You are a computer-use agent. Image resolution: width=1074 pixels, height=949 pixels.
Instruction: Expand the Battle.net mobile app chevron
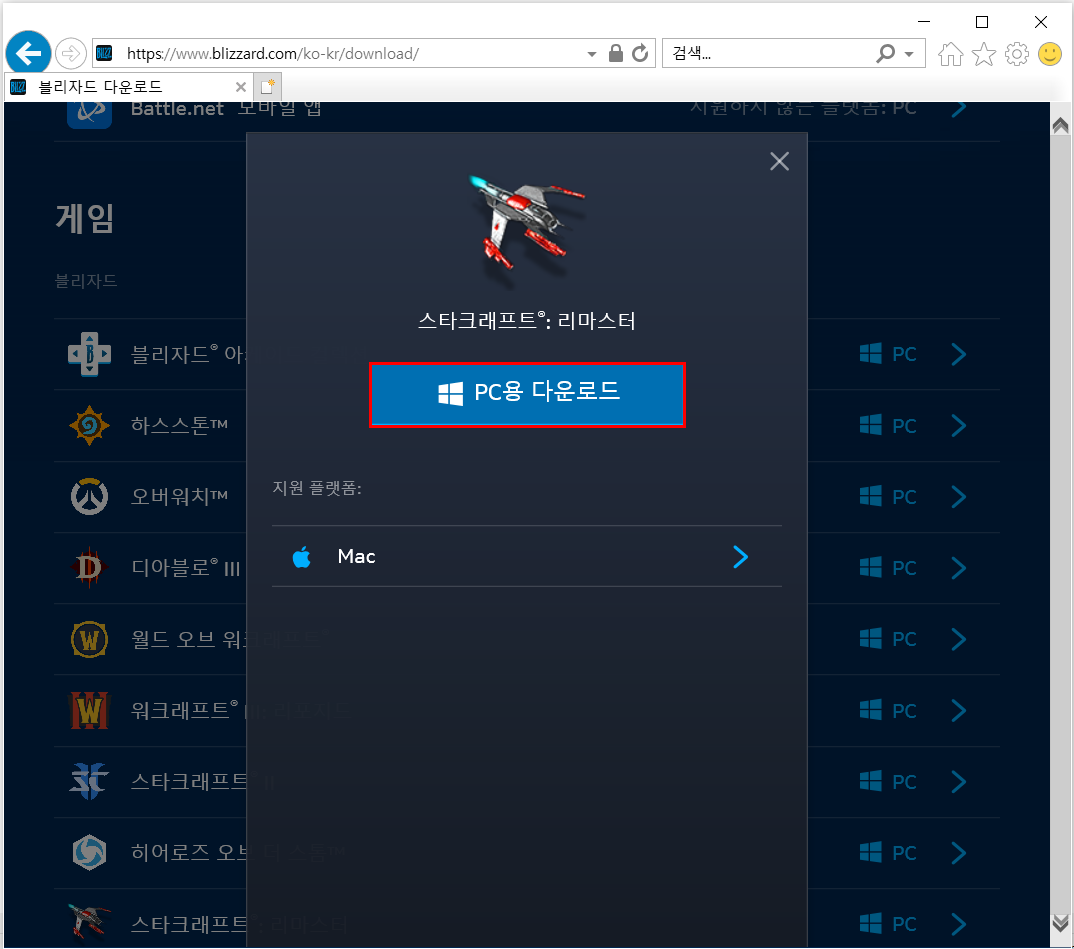tap(959, 108)
